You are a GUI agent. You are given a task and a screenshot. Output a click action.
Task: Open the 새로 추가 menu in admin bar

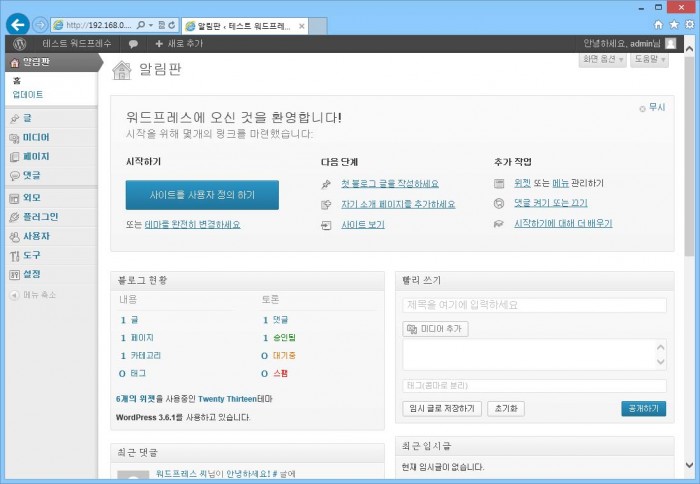coord(179,44)
